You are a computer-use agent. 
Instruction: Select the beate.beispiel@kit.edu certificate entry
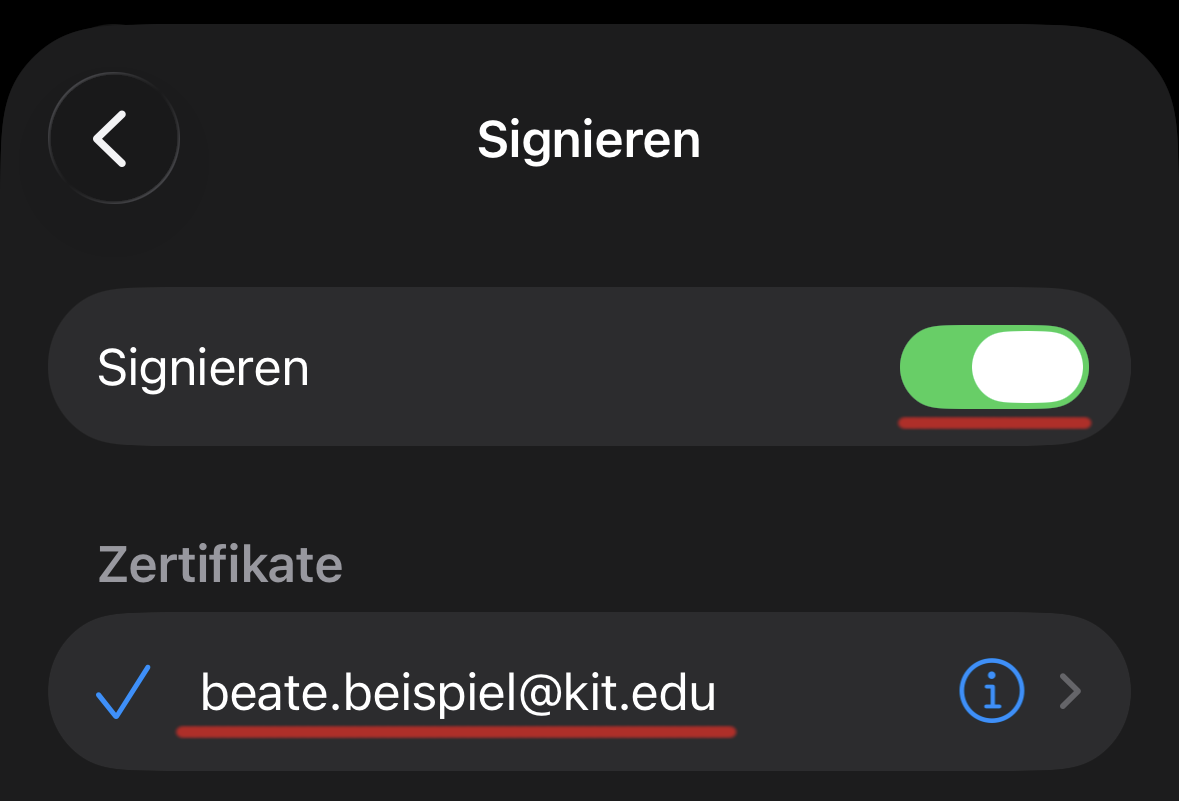click(458, 691)
